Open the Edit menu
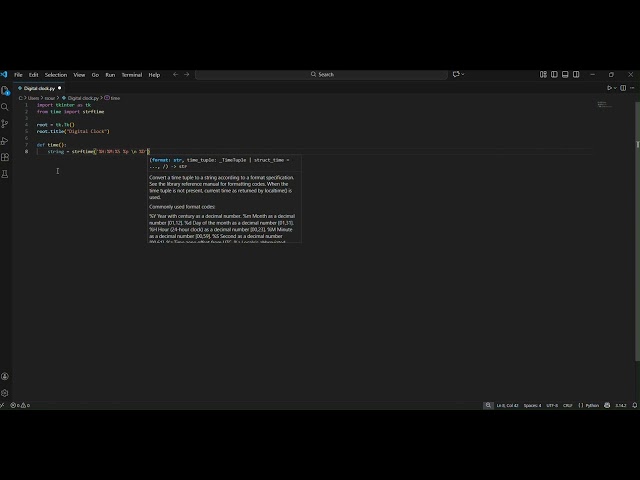640x480 pixels. 33,75
